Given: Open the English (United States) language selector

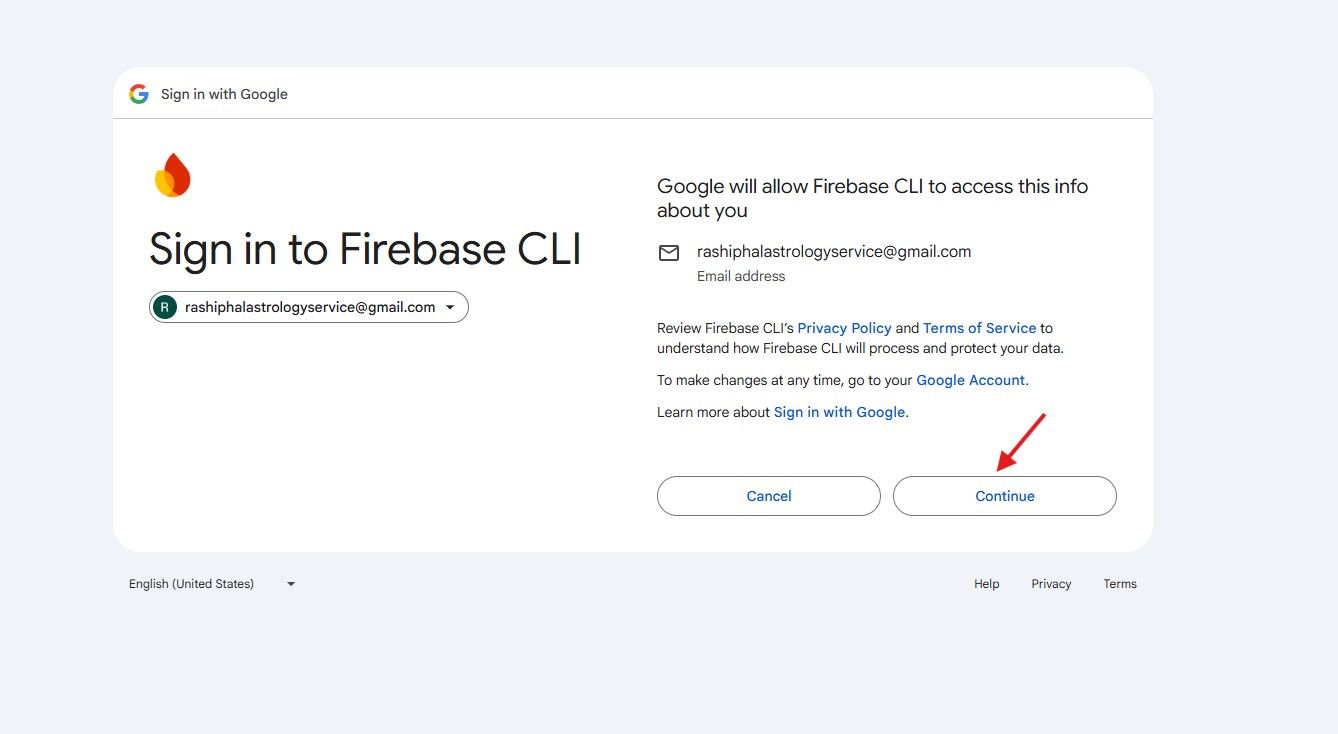Looking at the screenshot, I should 191,584.
